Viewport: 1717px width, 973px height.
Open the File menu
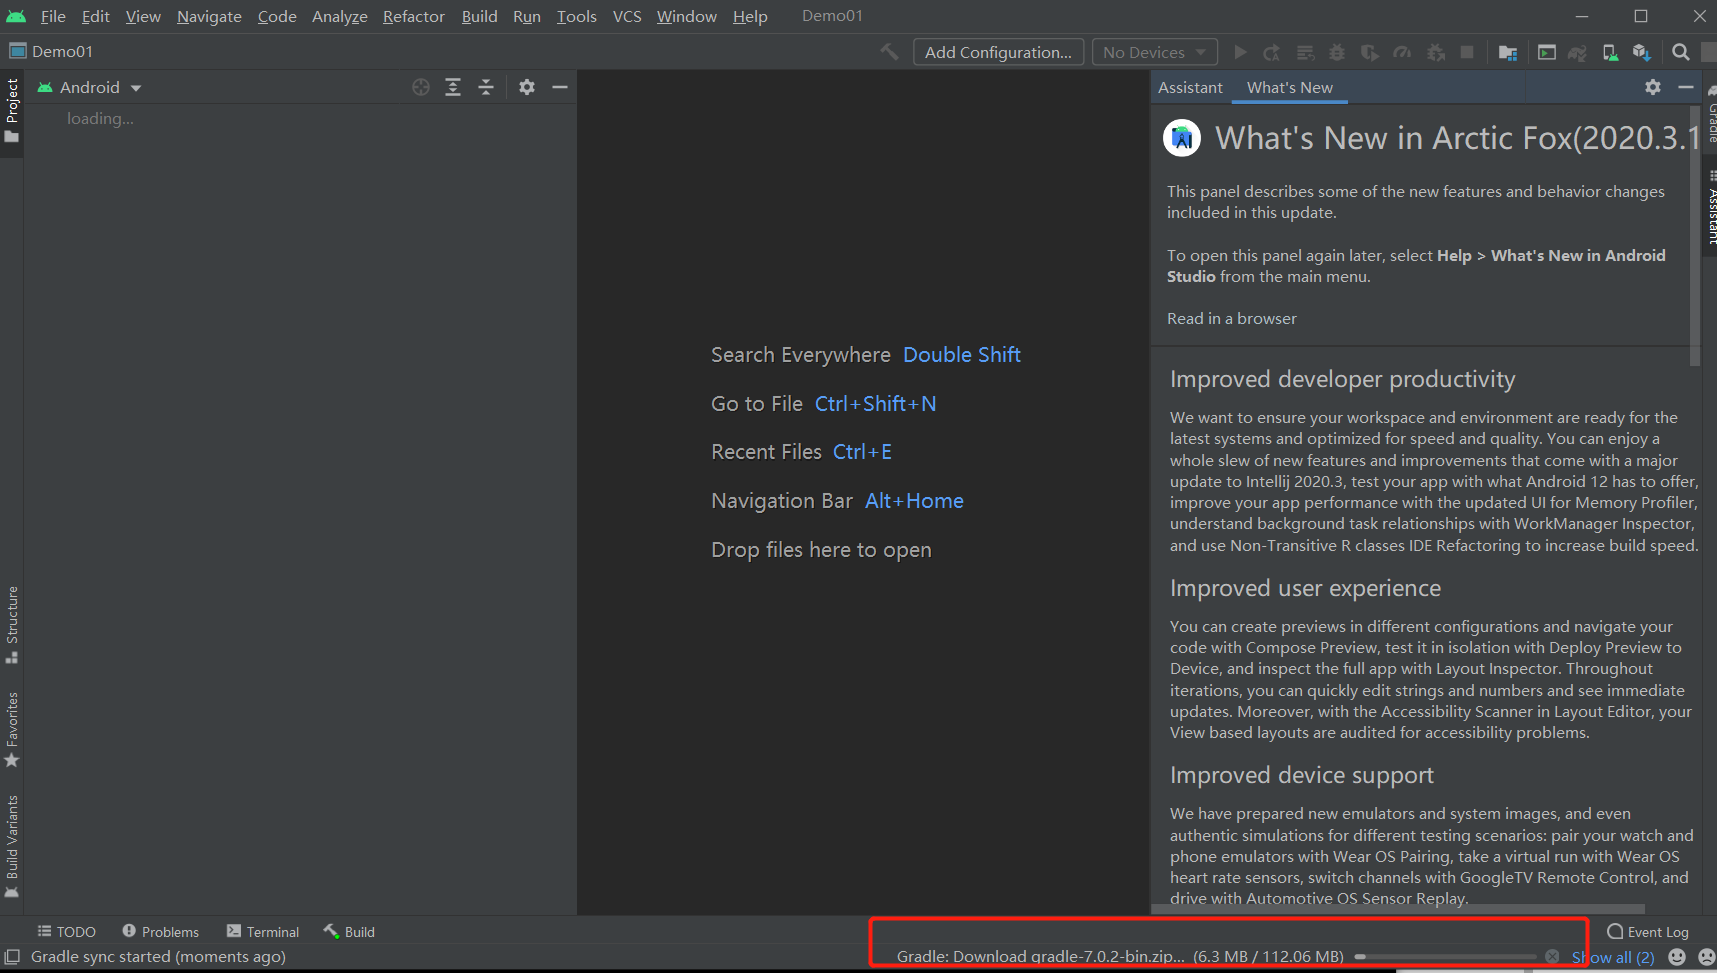click(x=53, y=16)
